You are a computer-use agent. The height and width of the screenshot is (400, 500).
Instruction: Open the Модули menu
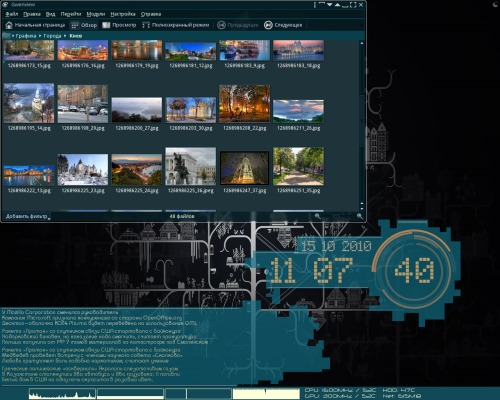(x=96, y=14)
